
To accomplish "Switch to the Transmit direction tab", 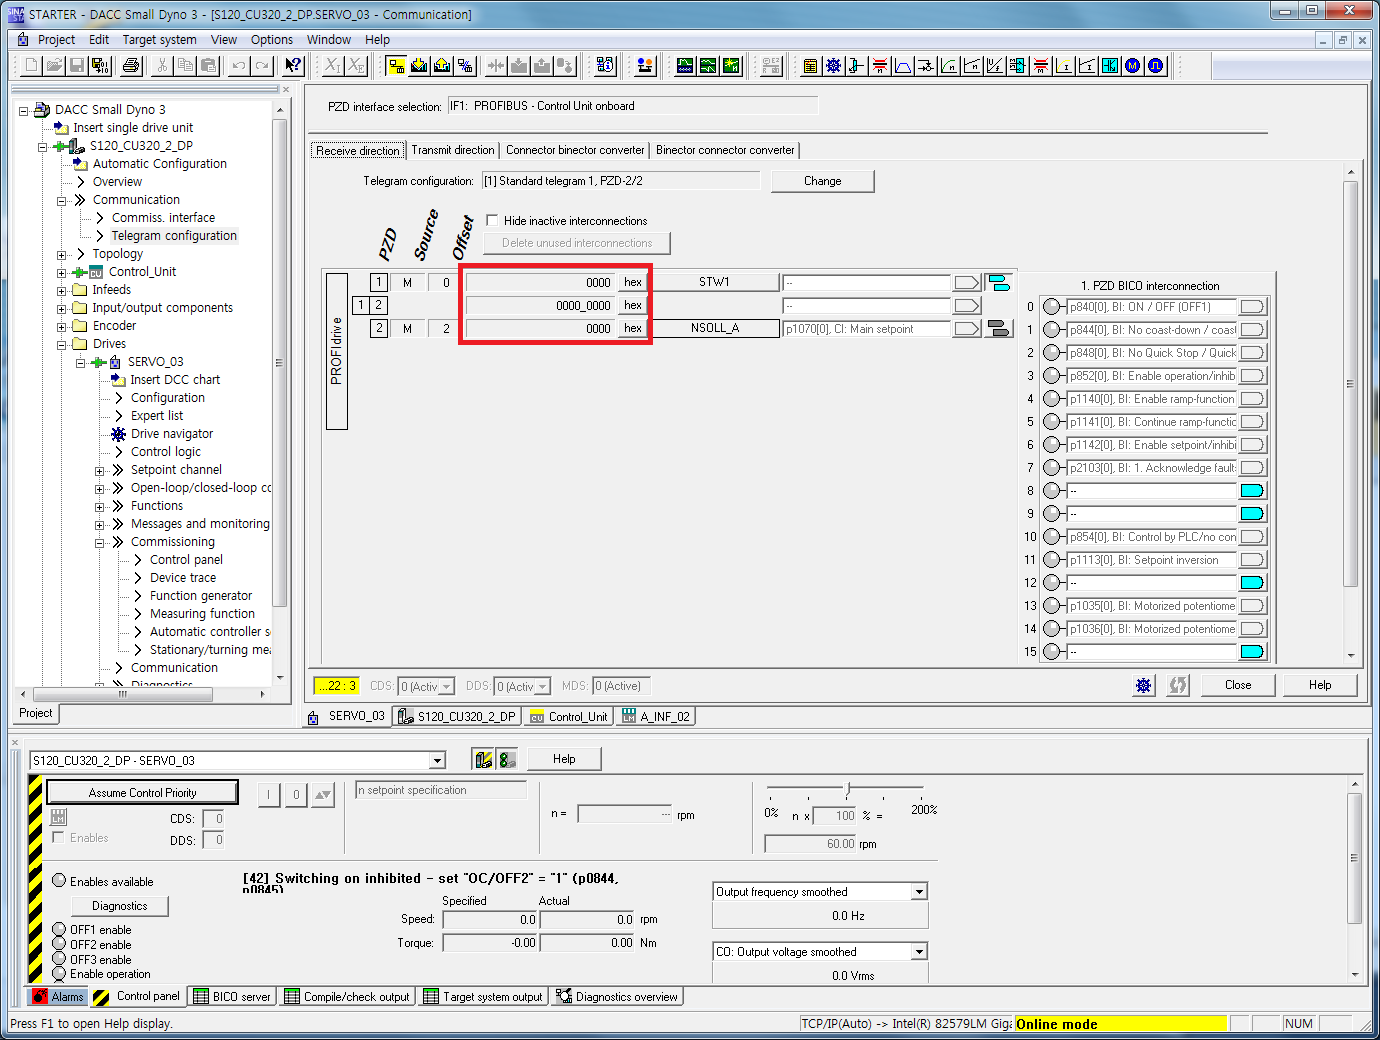I will 453,150.
